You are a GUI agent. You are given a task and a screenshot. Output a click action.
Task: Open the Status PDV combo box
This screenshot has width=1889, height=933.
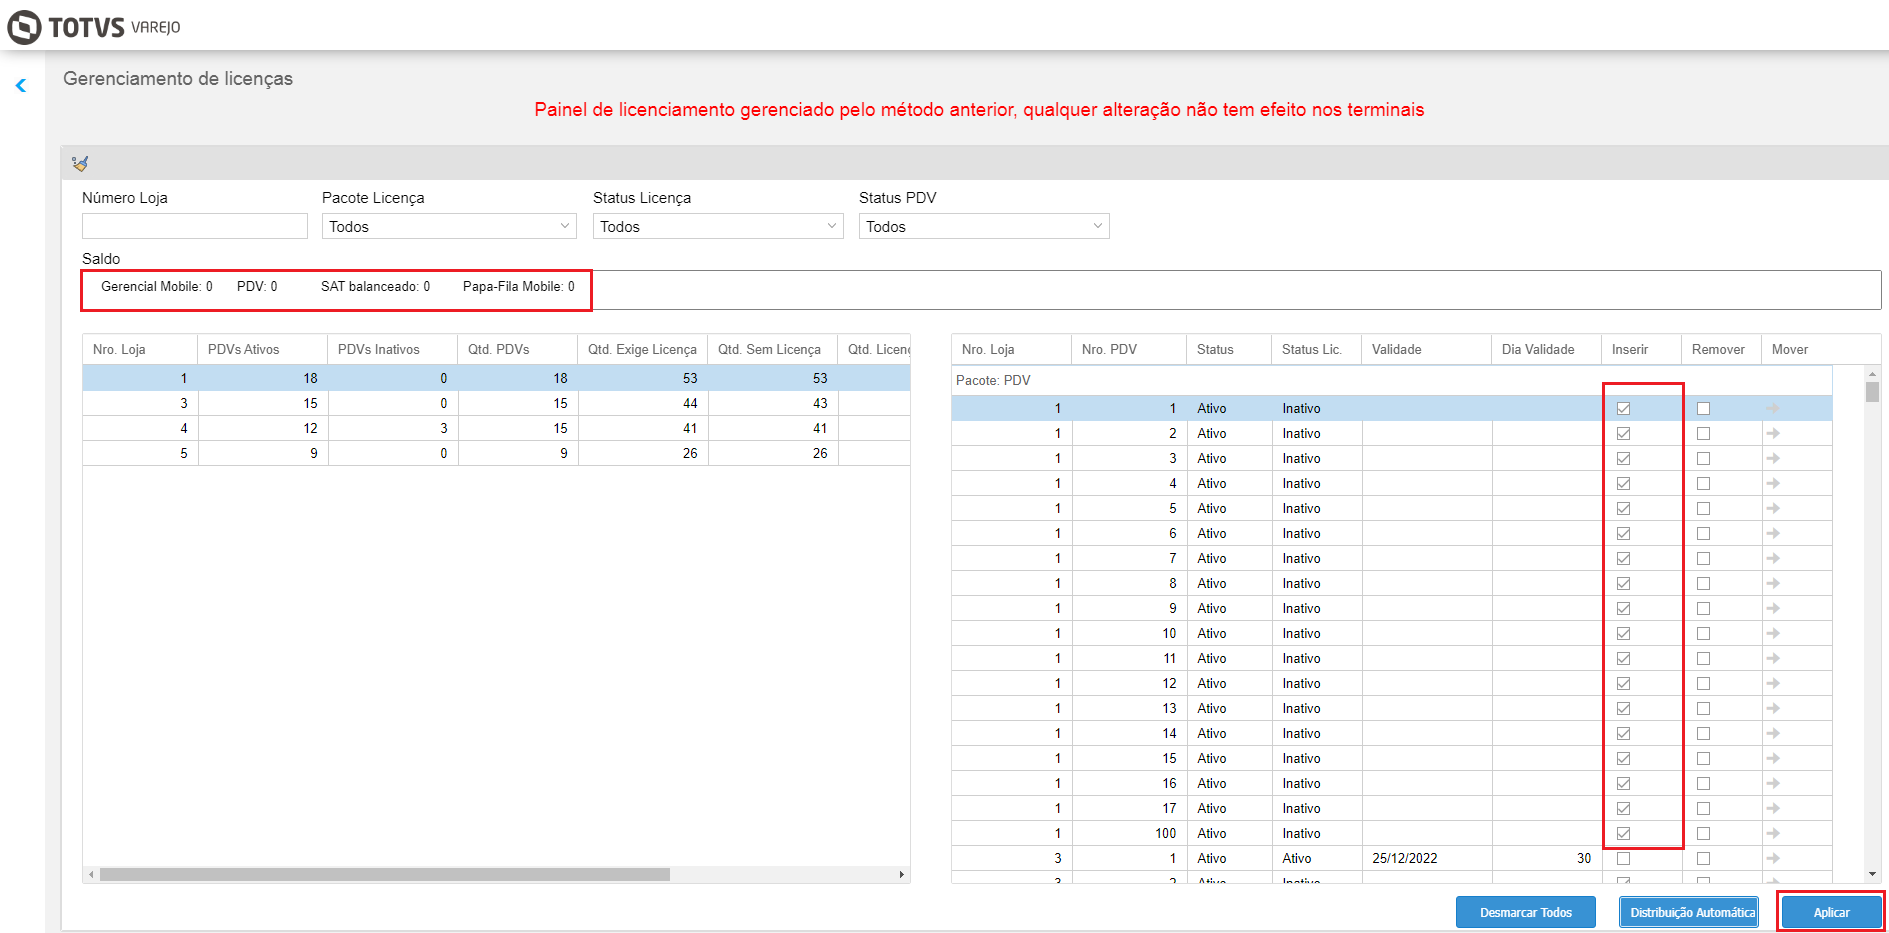pos(984,227)
